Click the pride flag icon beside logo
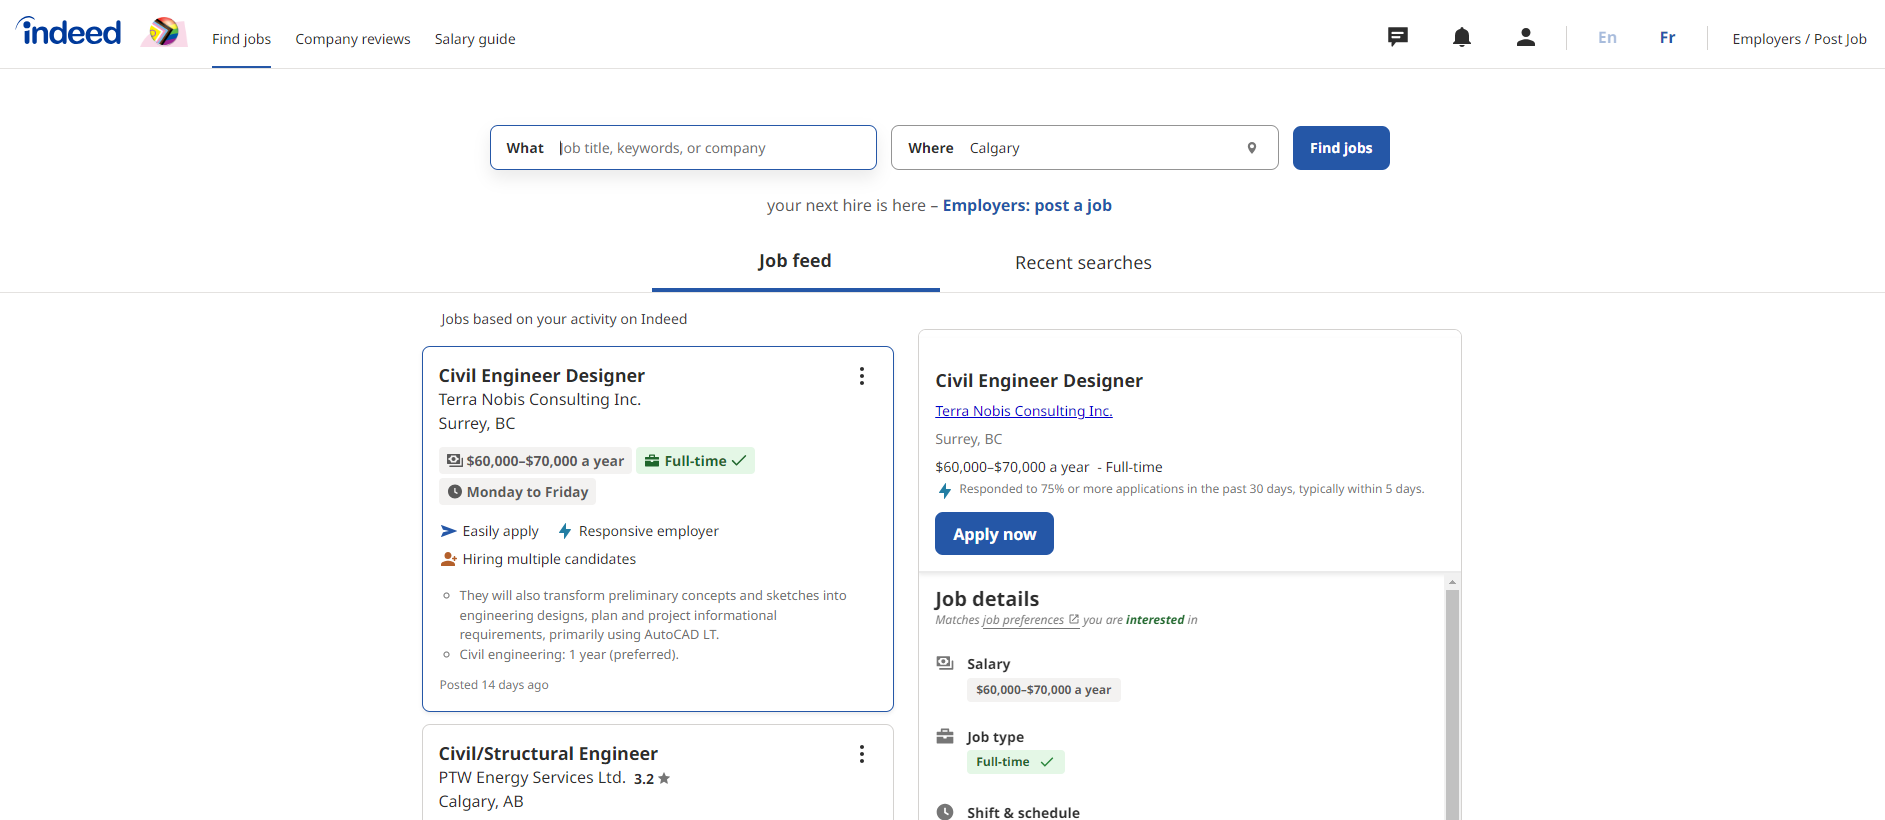This screenshot has width=1885, height=820. click(x=164, y=32)
